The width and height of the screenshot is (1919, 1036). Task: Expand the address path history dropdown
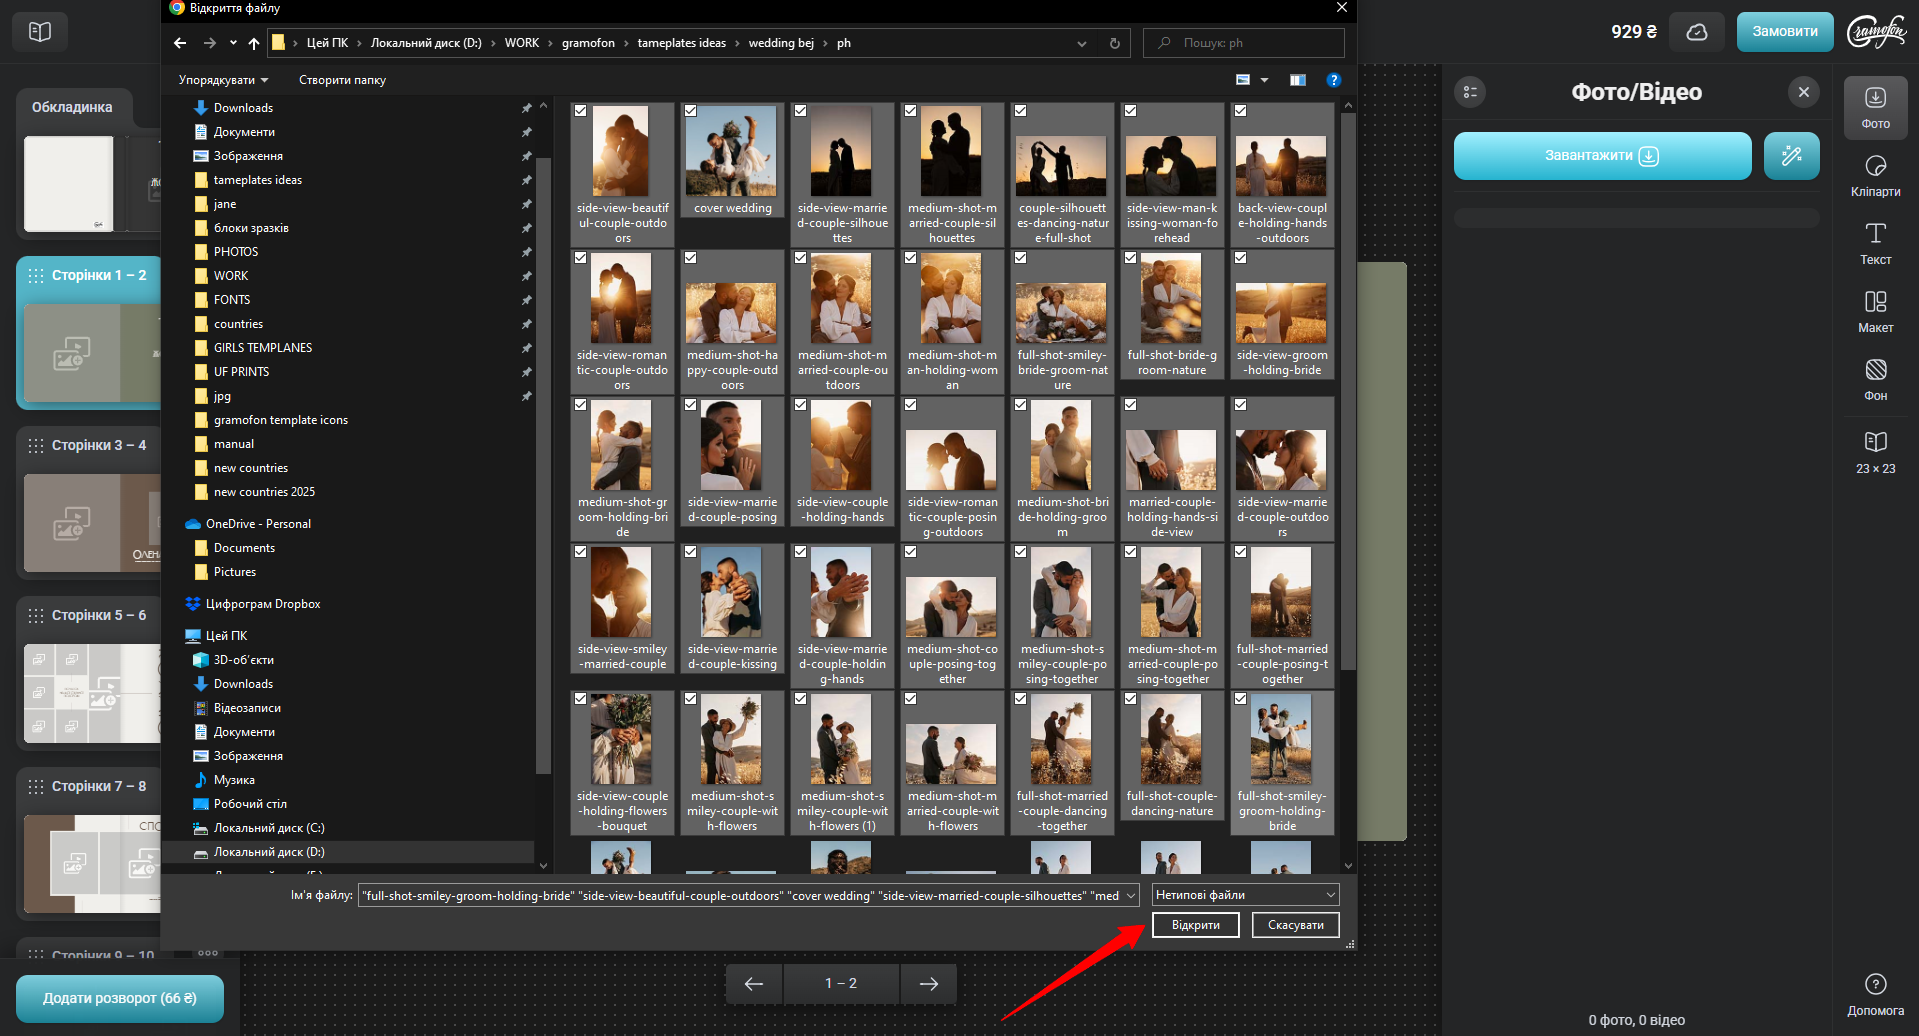pos(1081,43)
